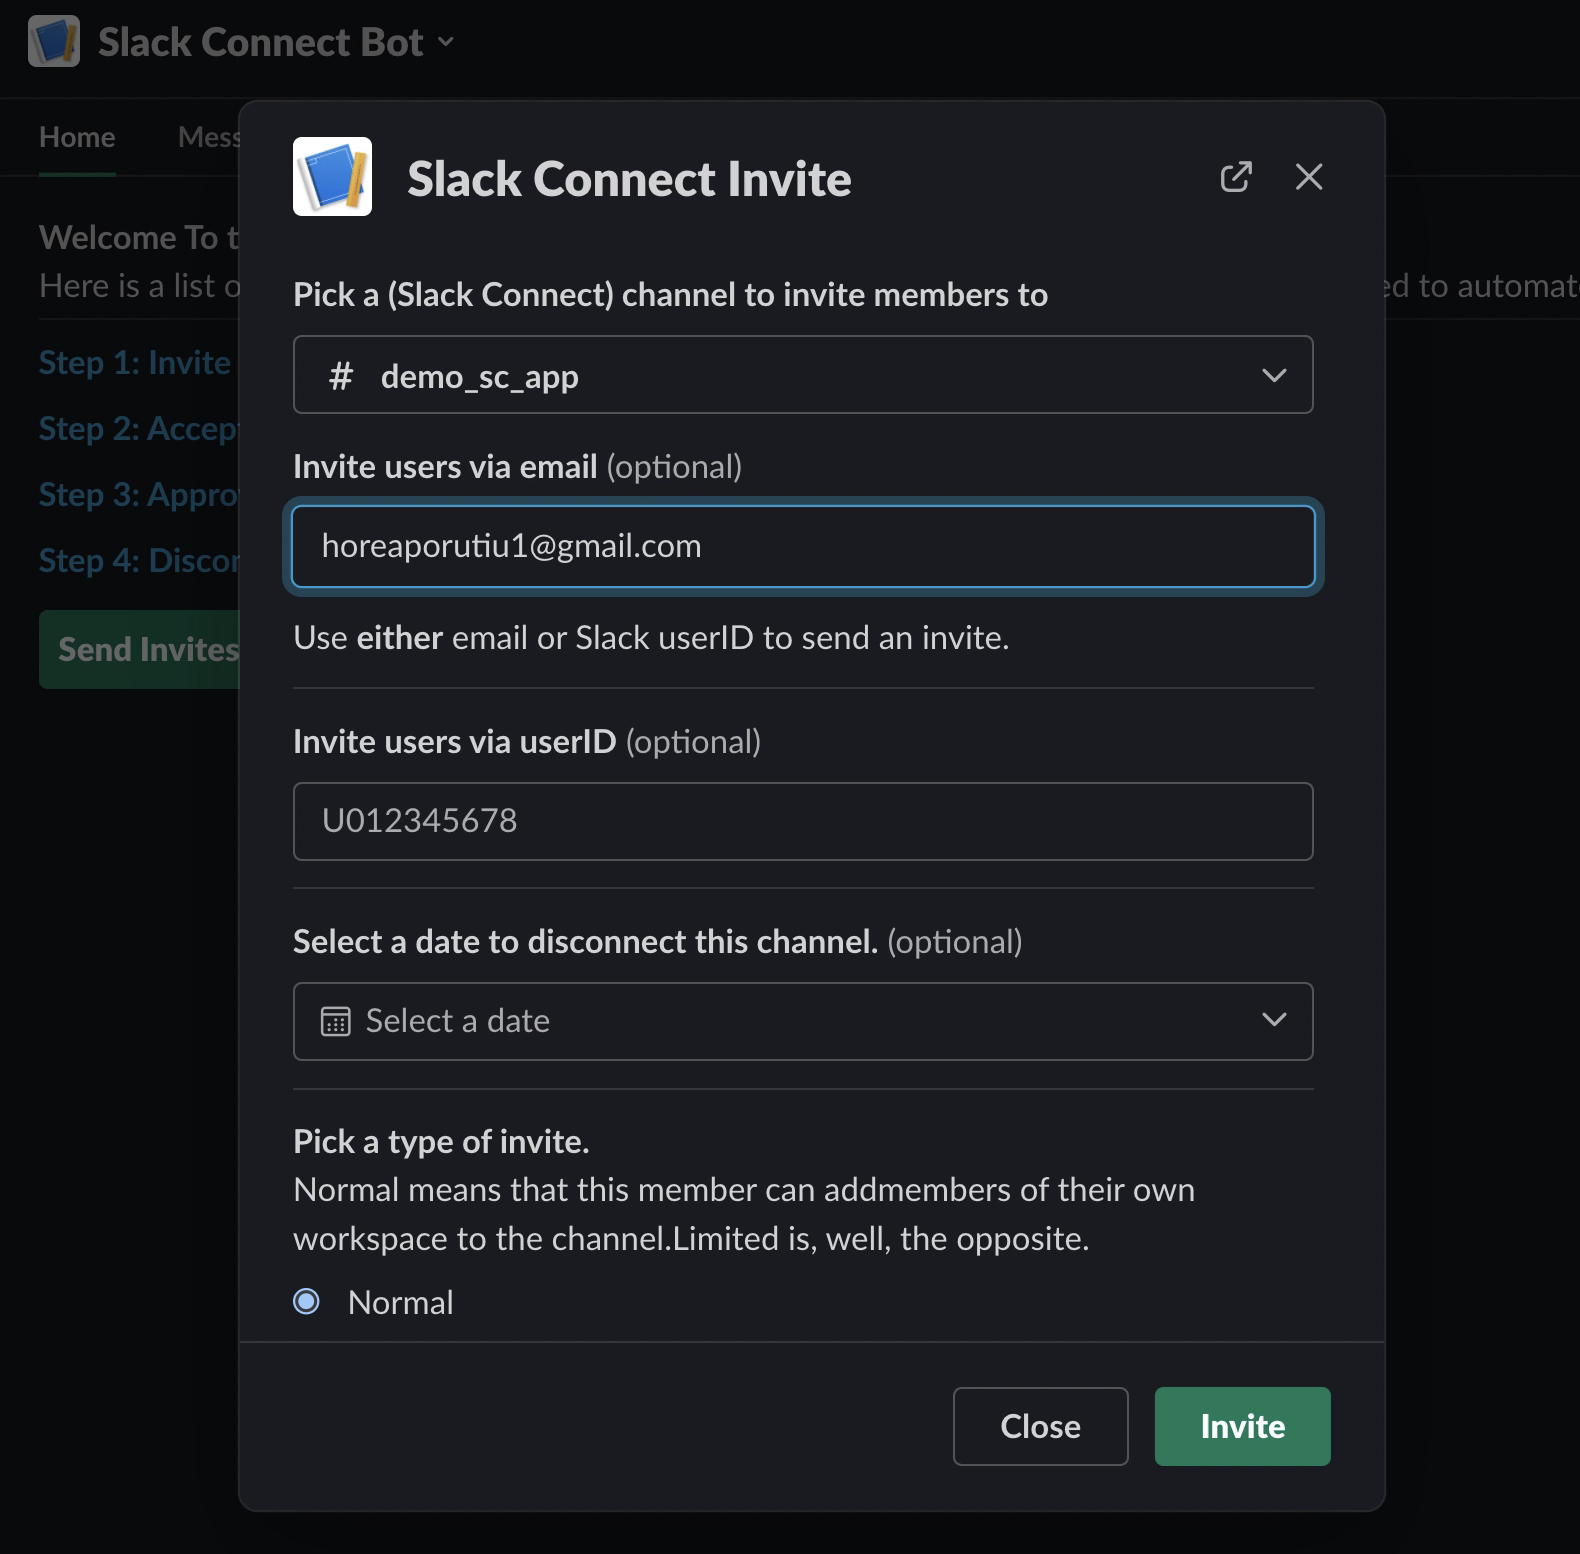Open the Step 3: Approve link
This screenshot has height=1554, width=1580.
pos(139,494)
